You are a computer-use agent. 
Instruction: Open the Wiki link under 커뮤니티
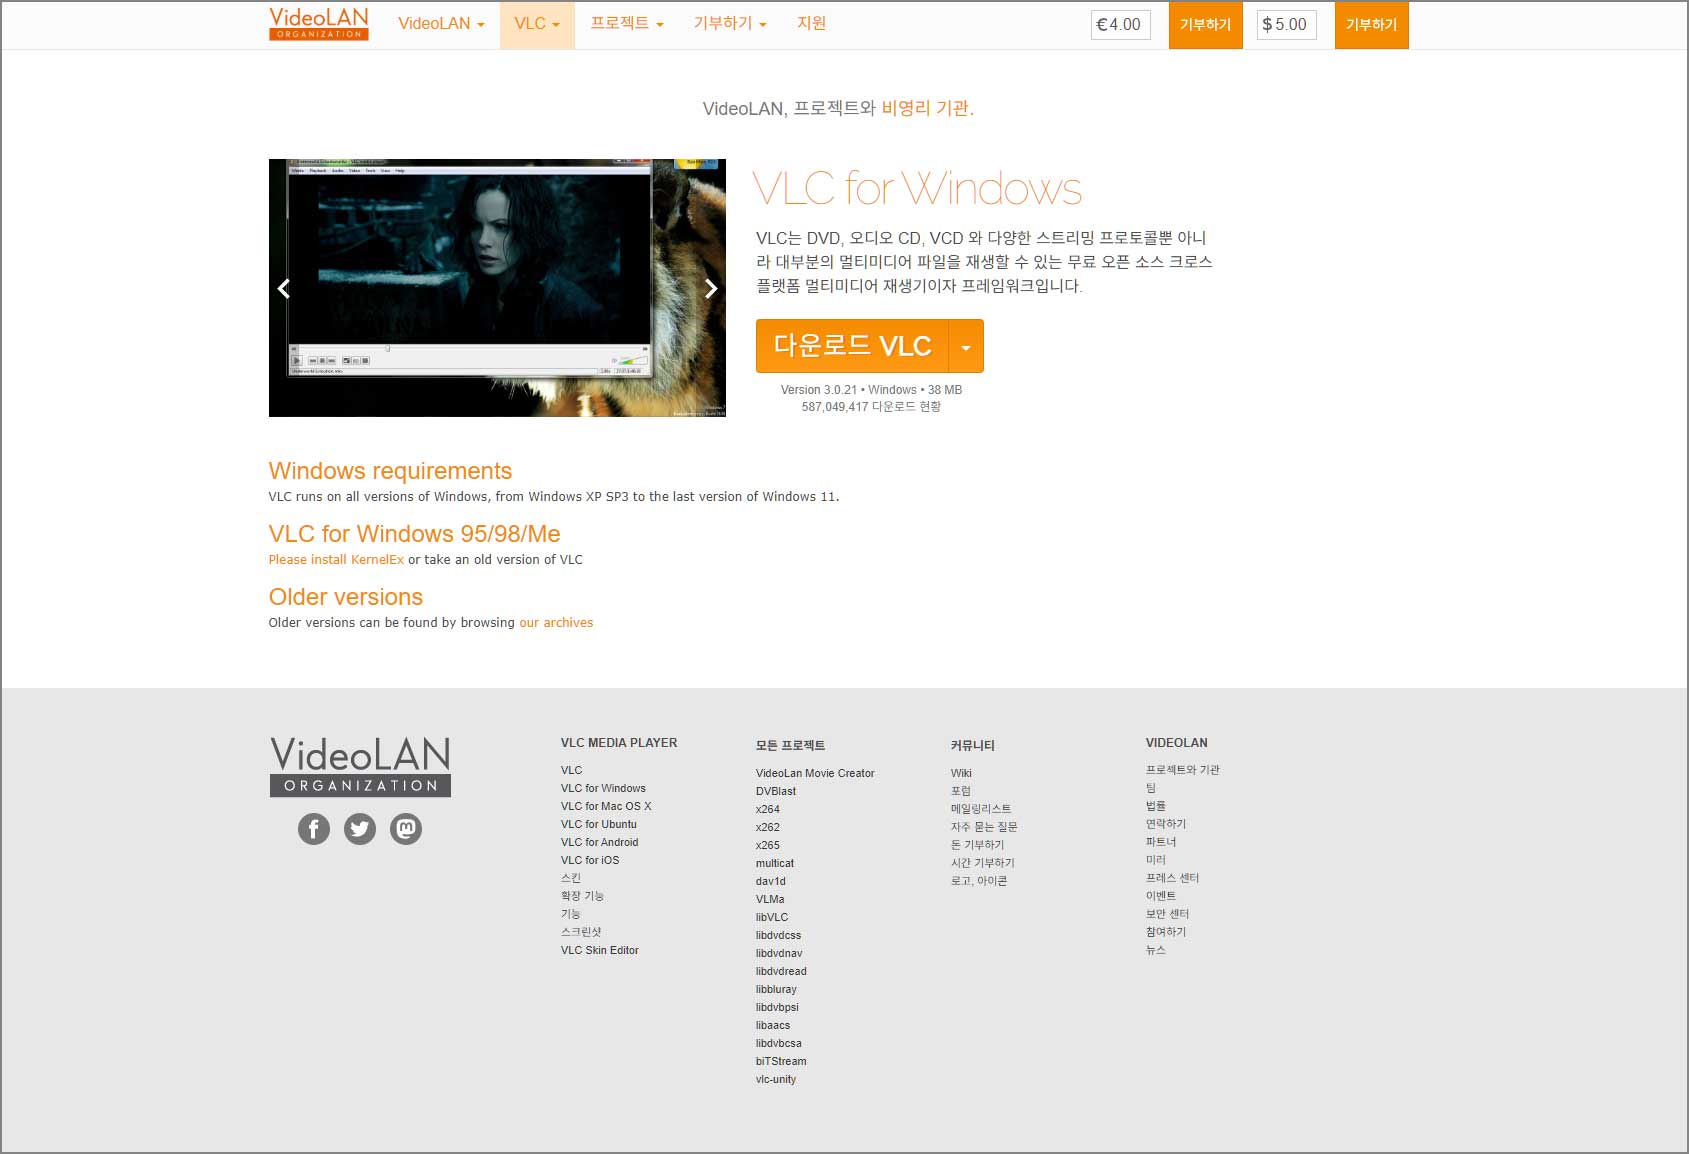click(960, 772)
